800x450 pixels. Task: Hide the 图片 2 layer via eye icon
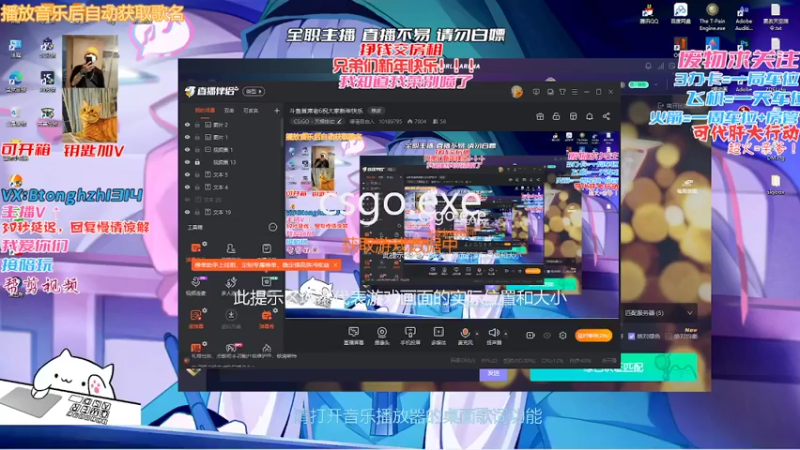[187, 124]
